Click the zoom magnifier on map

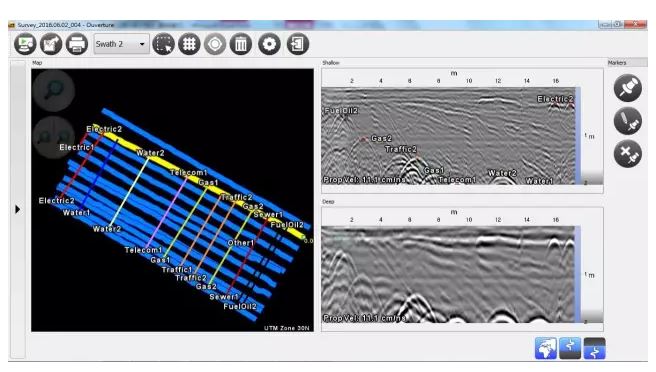coord(54,90)
